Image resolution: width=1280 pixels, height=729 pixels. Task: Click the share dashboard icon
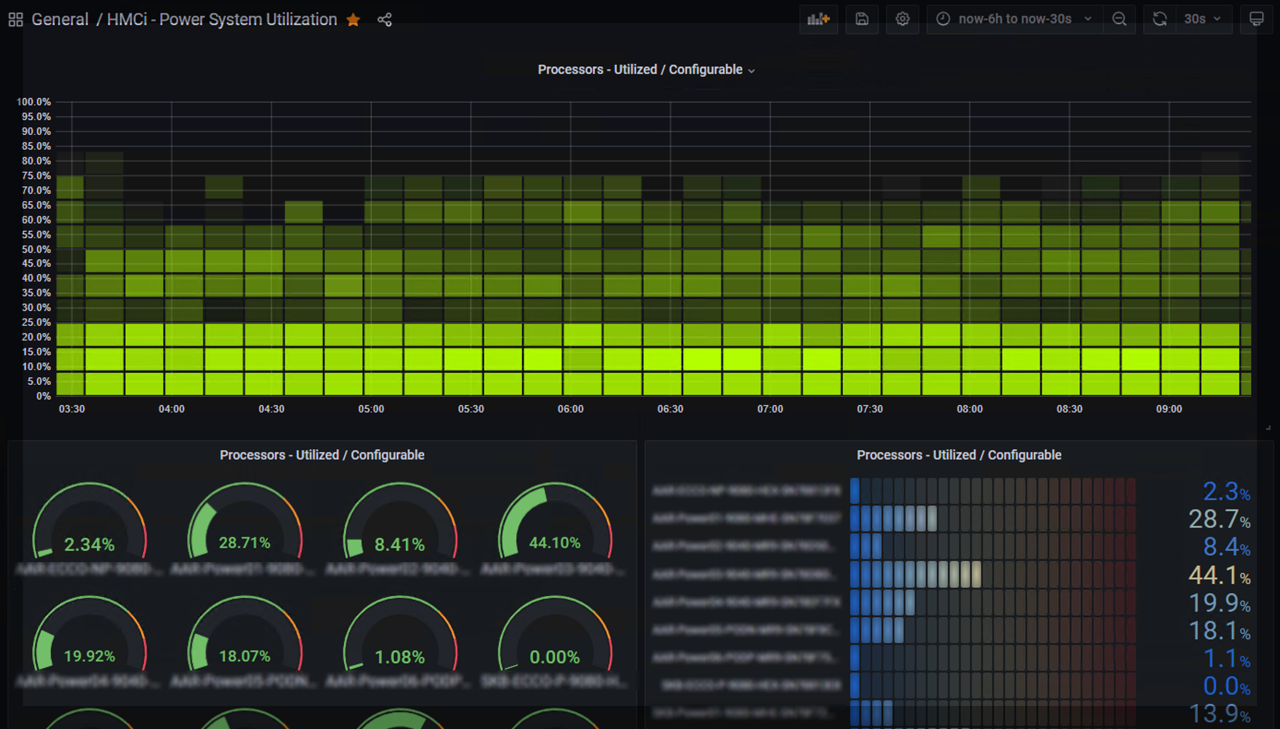pos(384,19)
